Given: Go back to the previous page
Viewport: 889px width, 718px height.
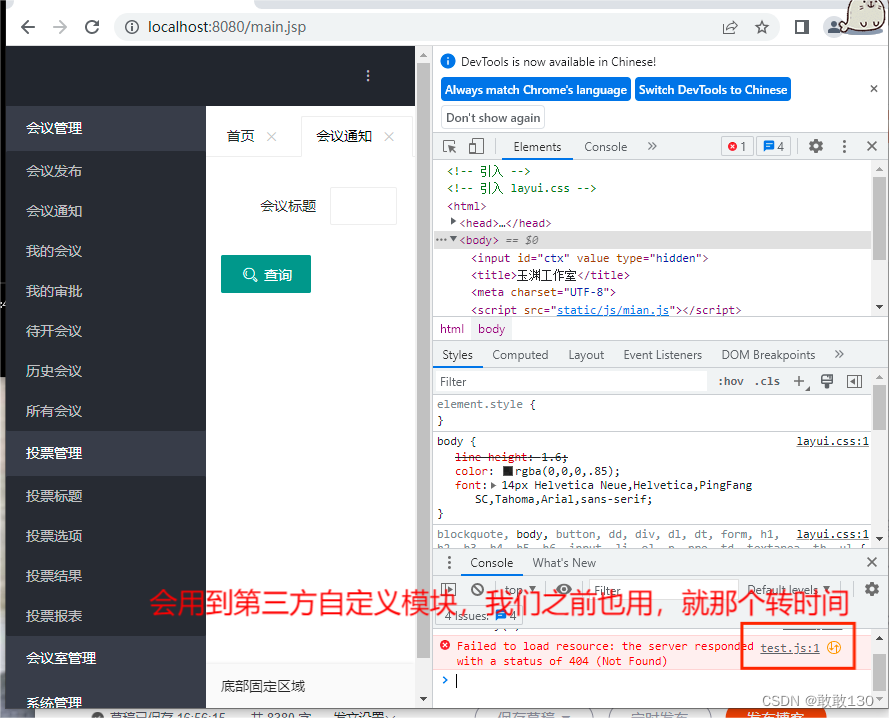Looking at the screenshot, I should 28,27.
